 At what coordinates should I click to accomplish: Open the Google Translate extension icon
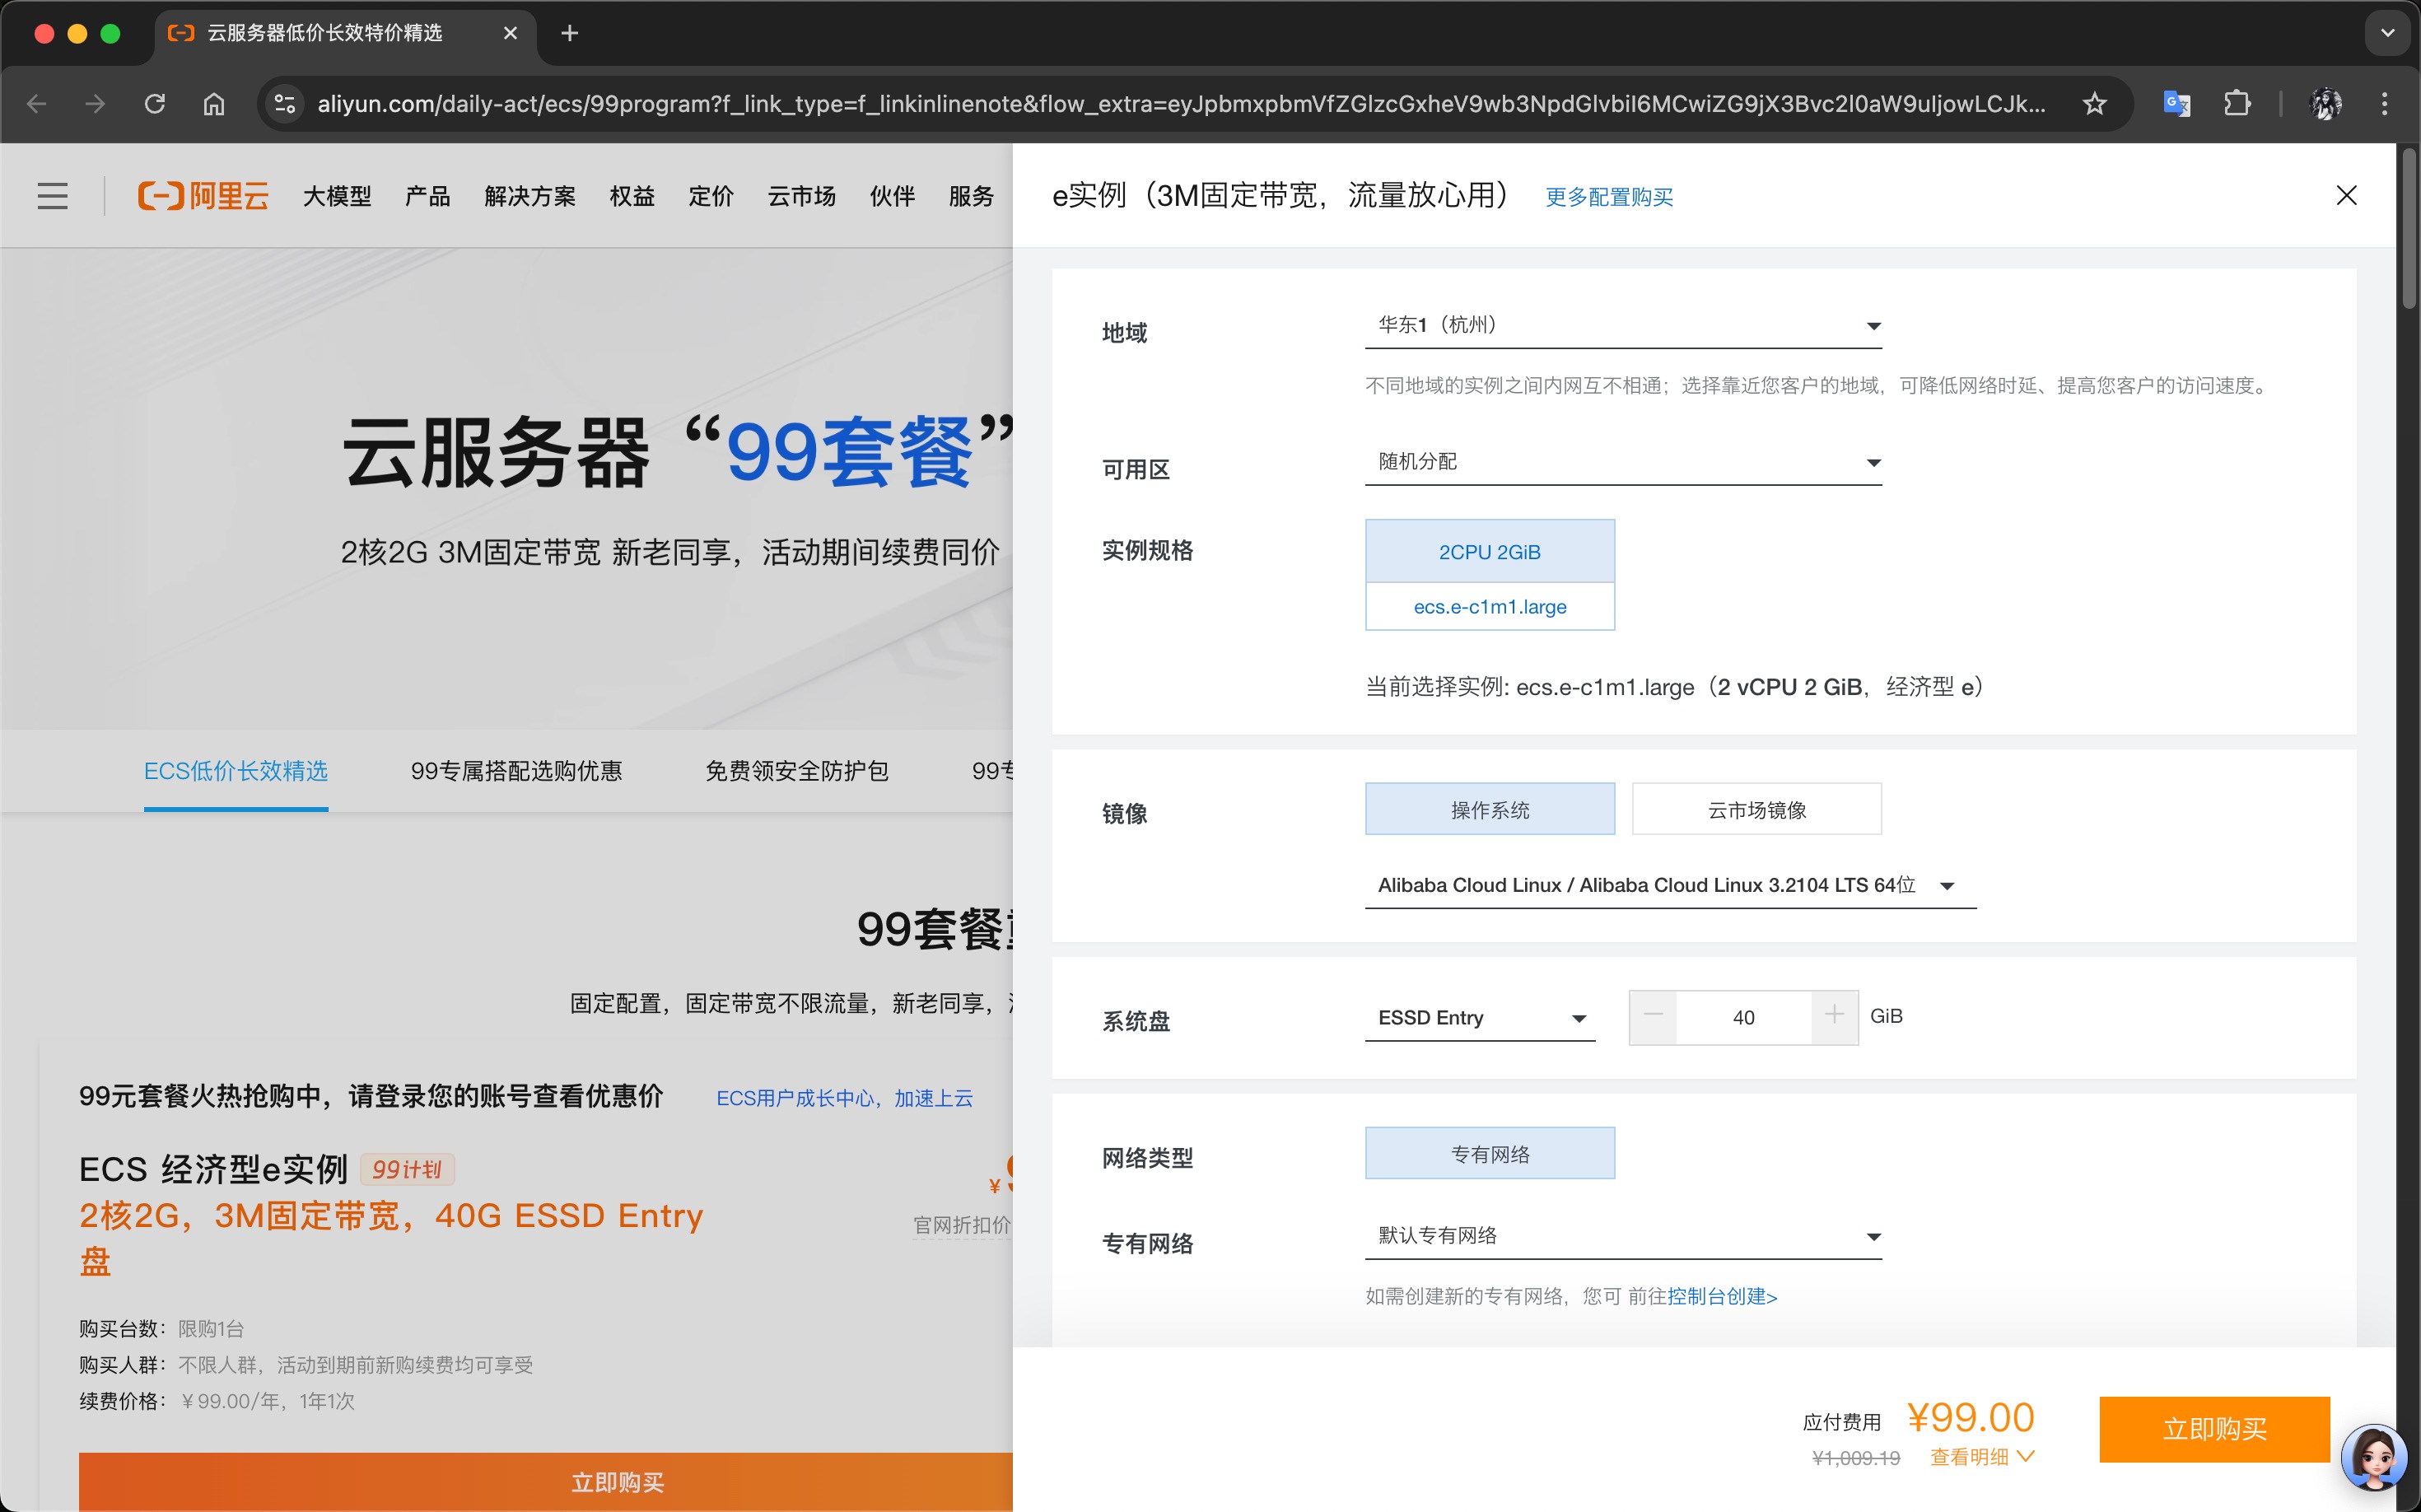[x=2176, y=104]
